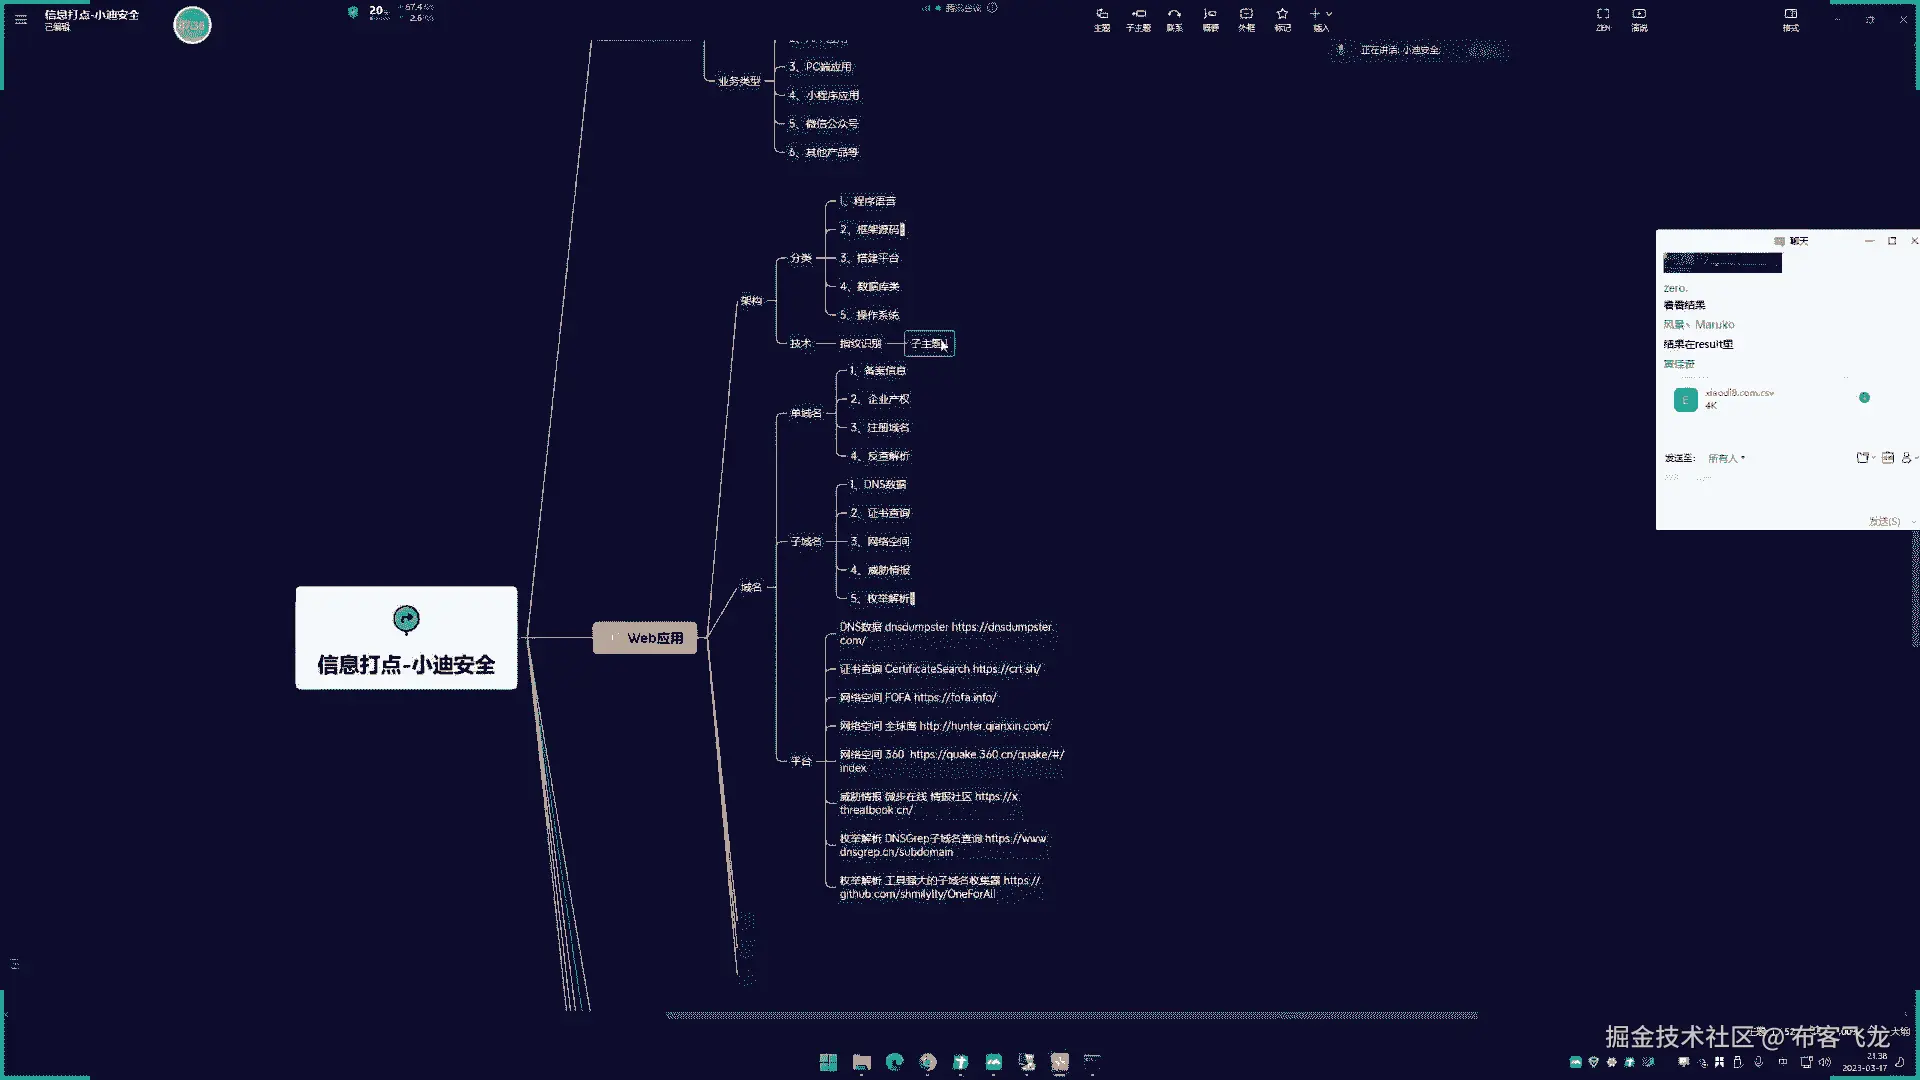Add an 外框 boundary from toolbar

tap(1246, 19)
